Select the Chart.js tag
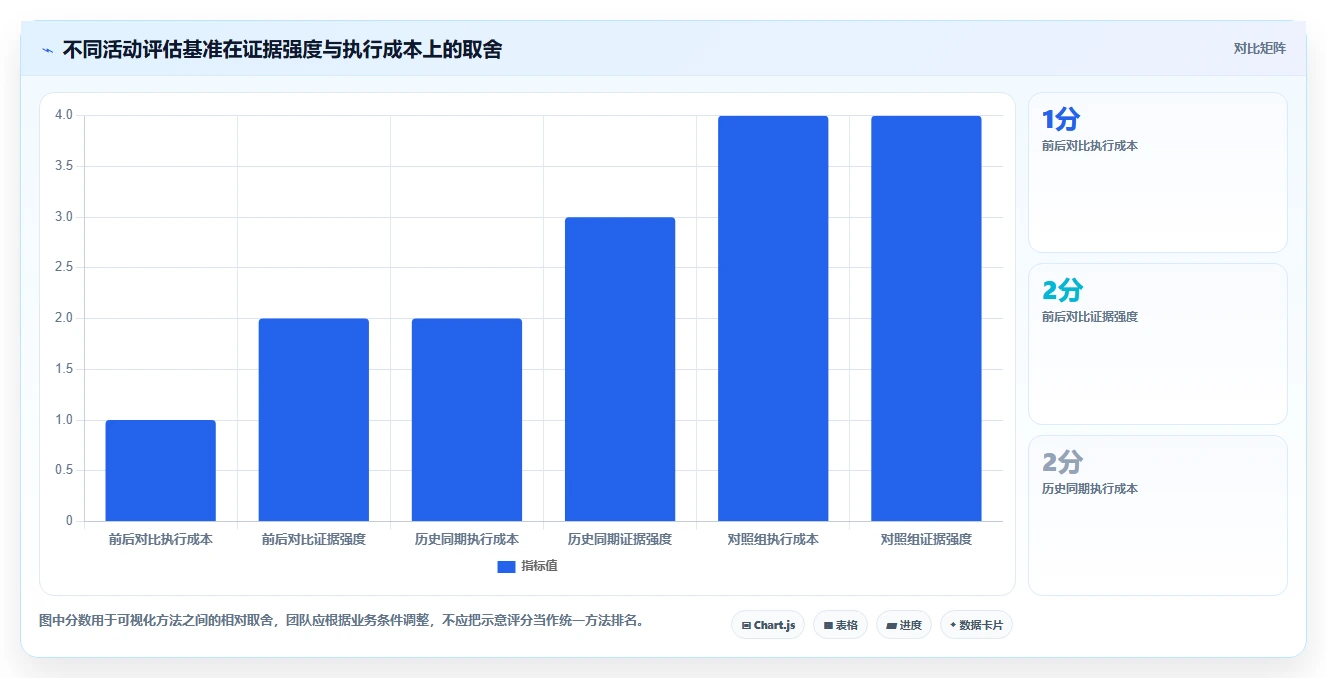 (x=768, y=625)
